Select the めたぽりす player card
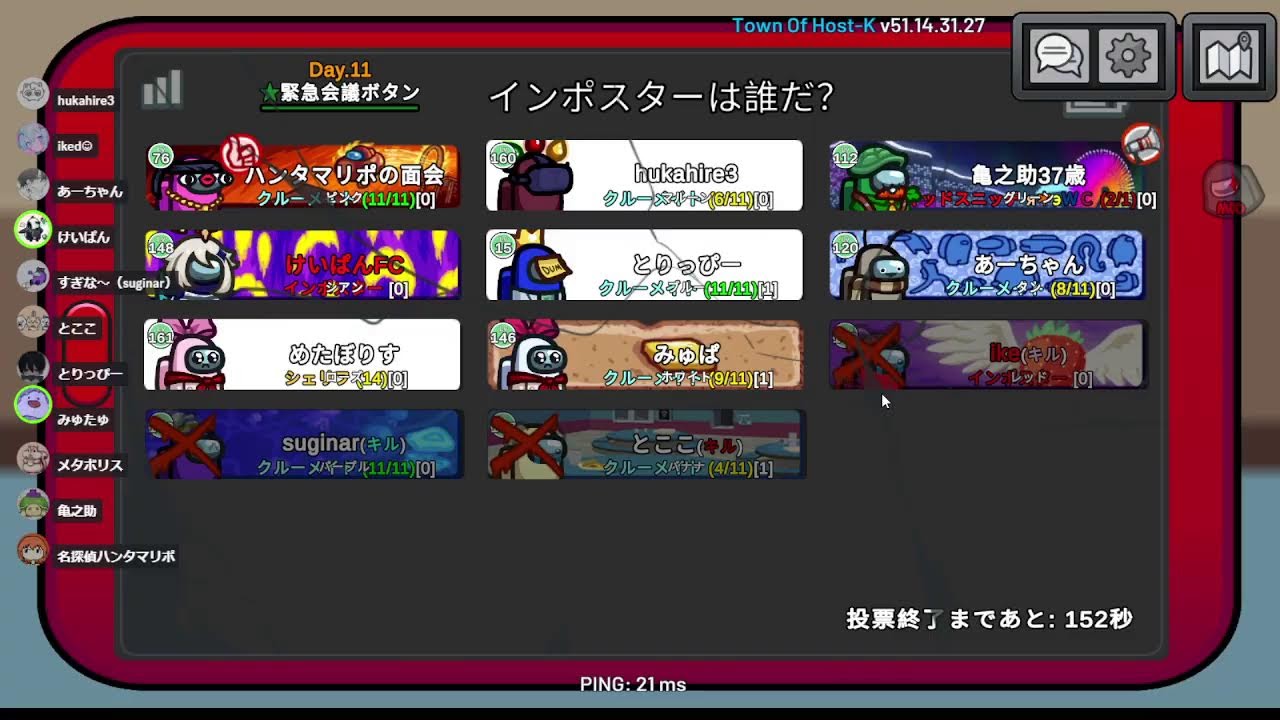1280x720 pixels. (302, 355)
